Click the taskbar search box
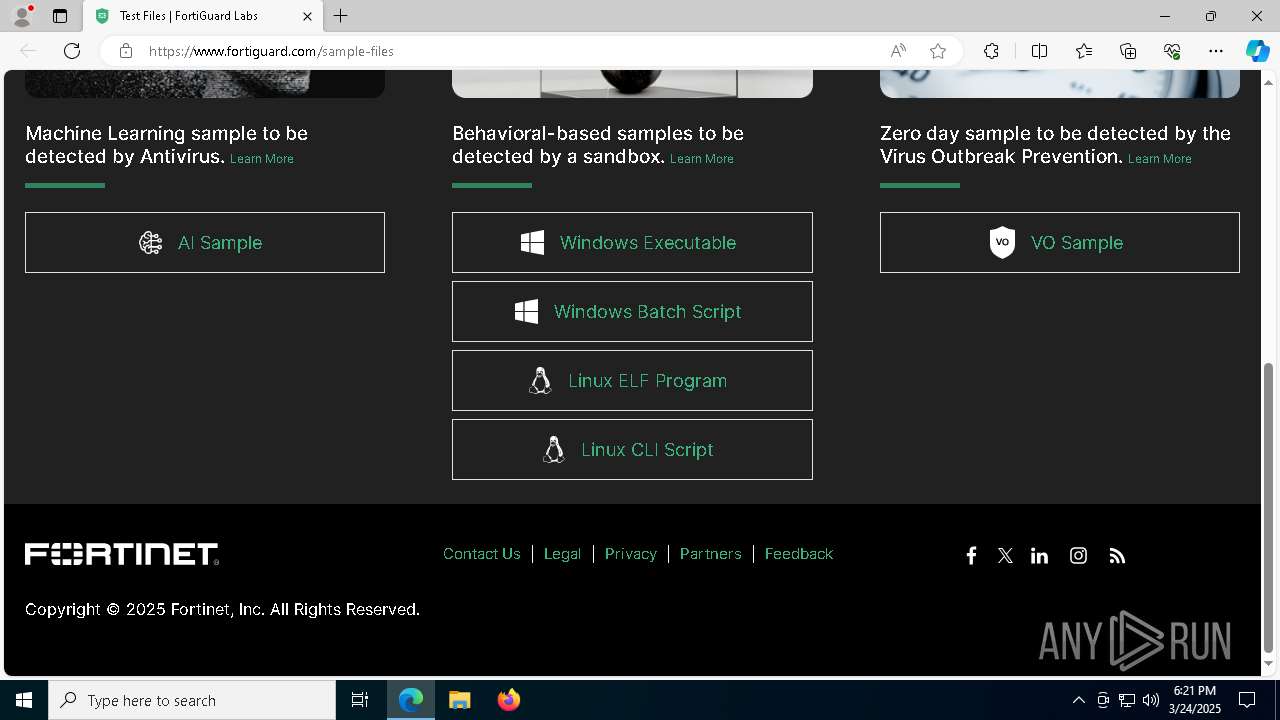 coord(192,700)
